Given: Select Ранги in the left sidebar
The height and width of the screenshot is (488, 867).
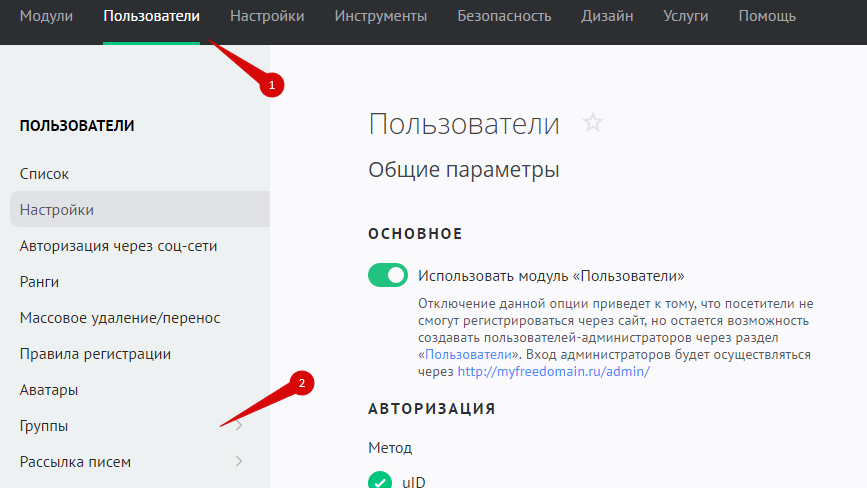Looking at the screenshot, I should [39, 282].
